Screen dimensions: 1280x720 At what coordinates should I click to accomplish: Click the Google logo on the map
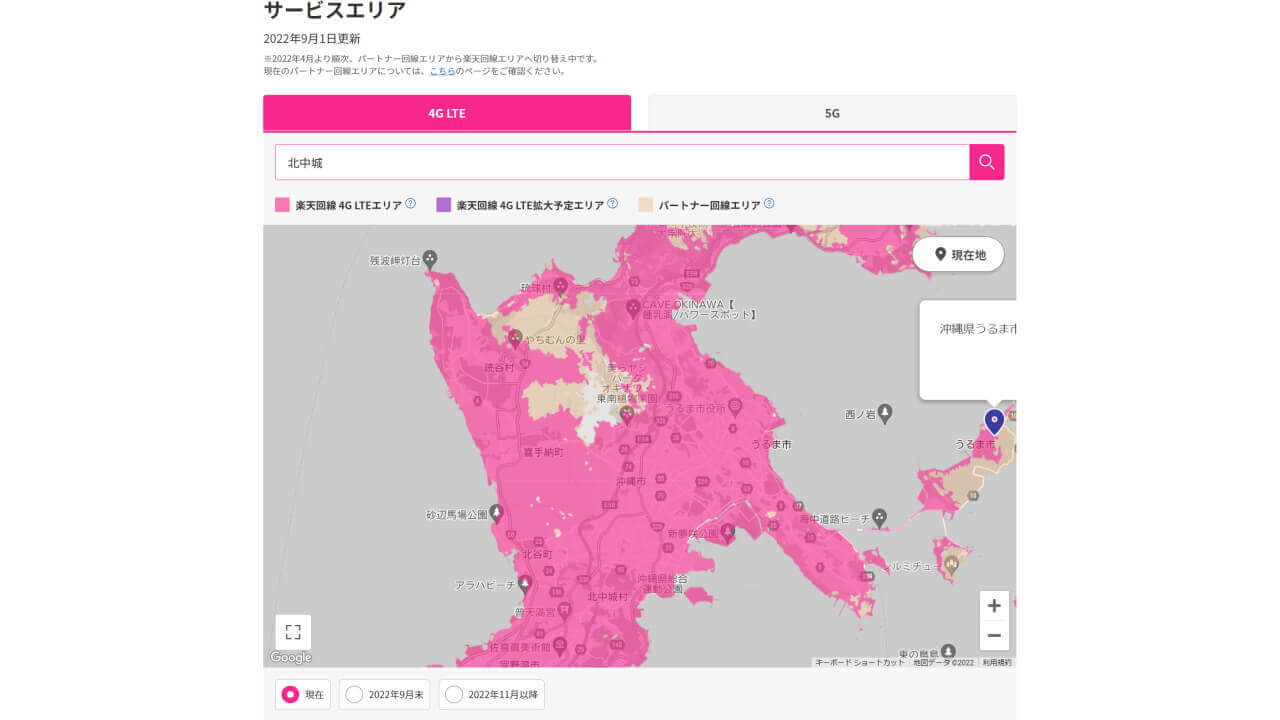pyautogui.click(x=289, y=657)
